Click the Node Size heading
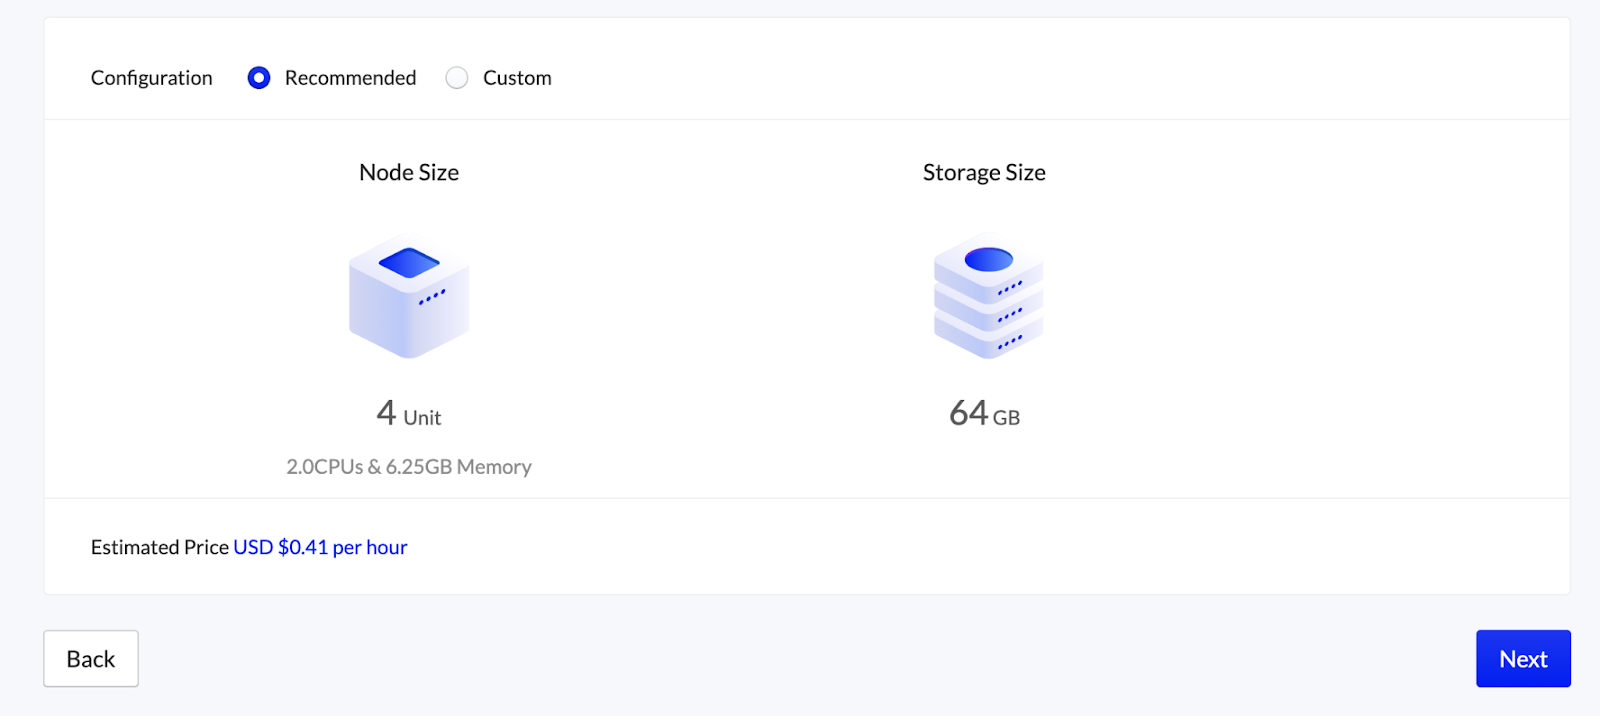Screen dimensions: 1600x716 point(409,173)
